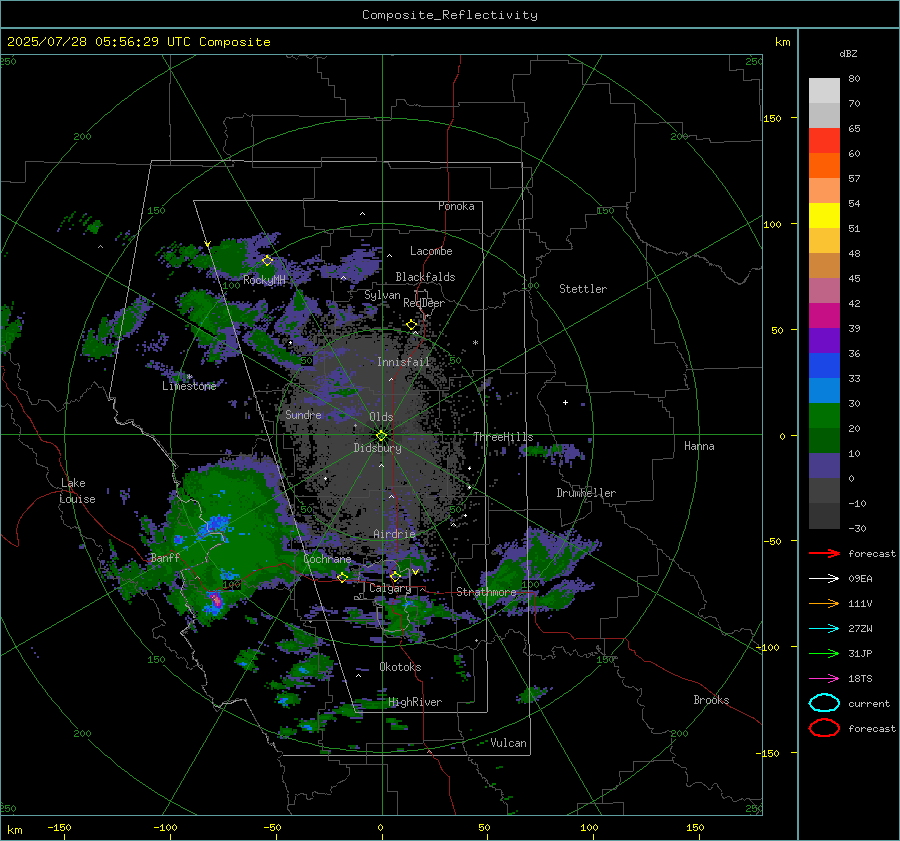Screen dimensions: 900x841
Task: Select the magenta 18TS arrow legend entry
Action: click(x=824, y=679)
